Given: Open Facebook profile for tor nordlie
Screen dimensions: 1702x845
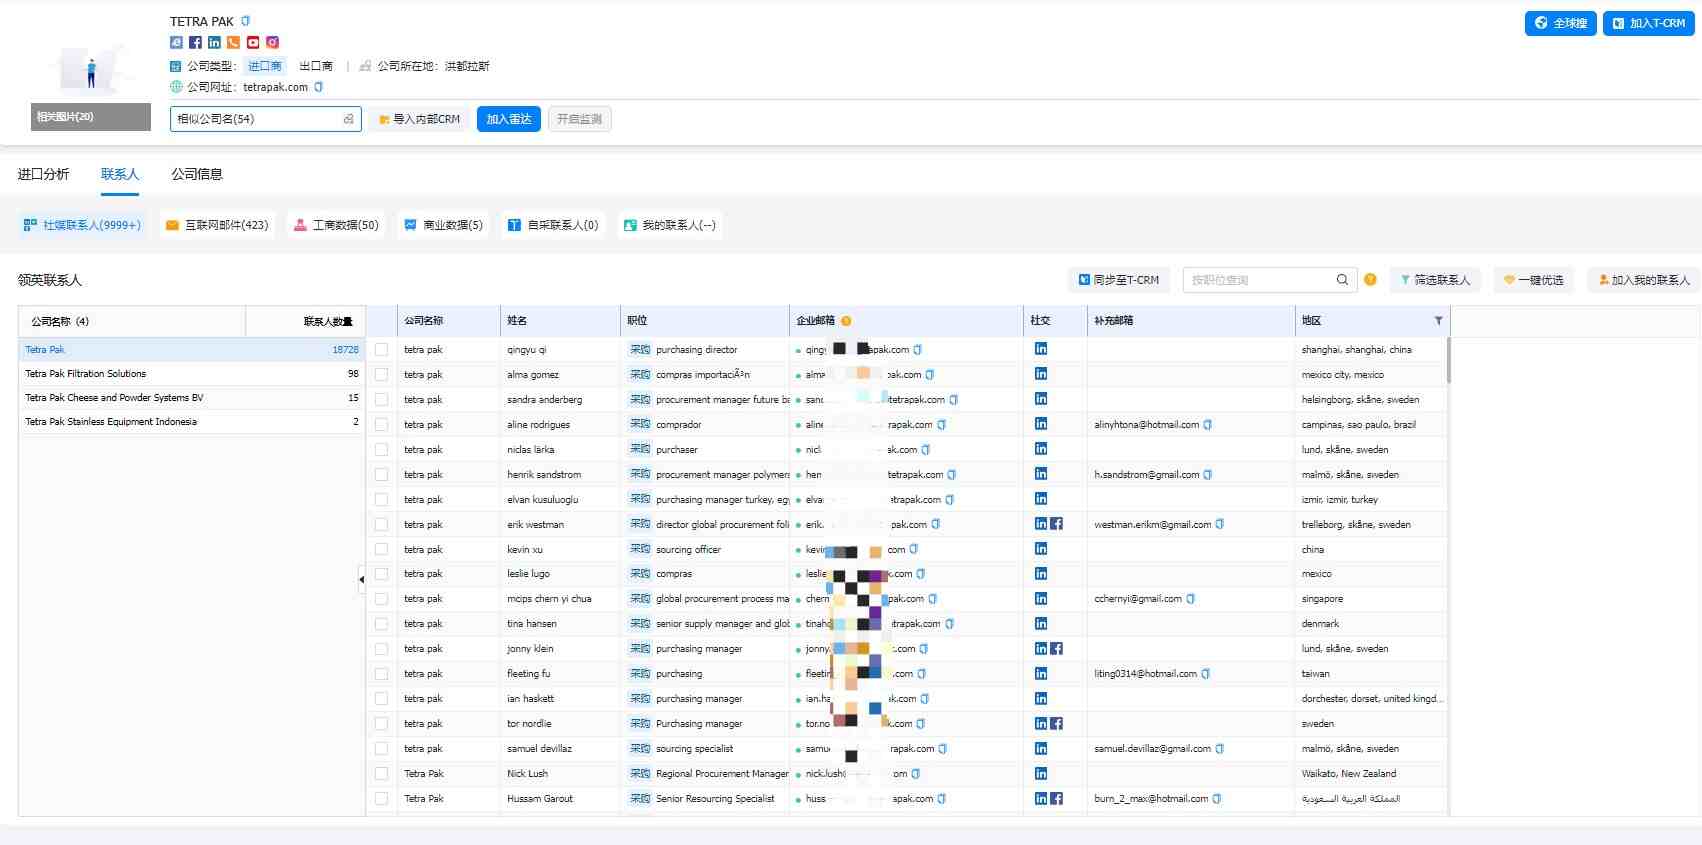Looking at the screenshot, I should point(1057,724).
